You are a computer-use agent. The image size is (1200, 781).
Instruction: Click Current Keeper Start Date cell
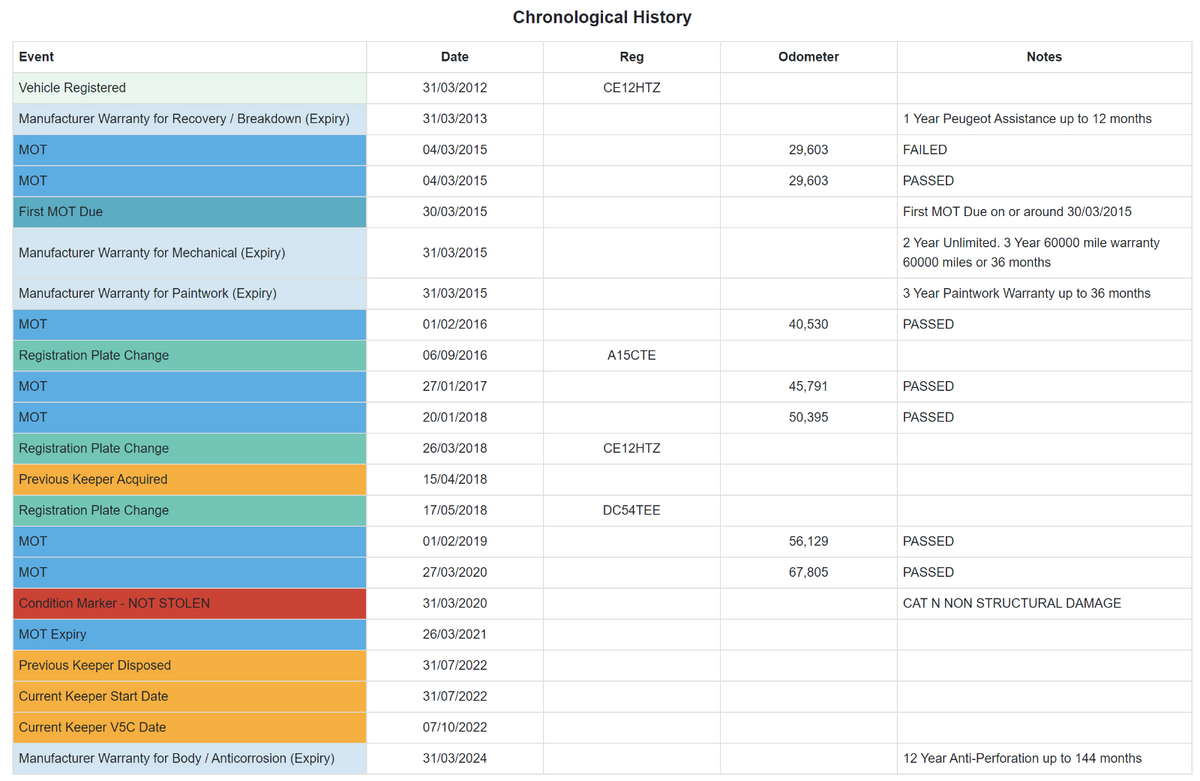189,697
